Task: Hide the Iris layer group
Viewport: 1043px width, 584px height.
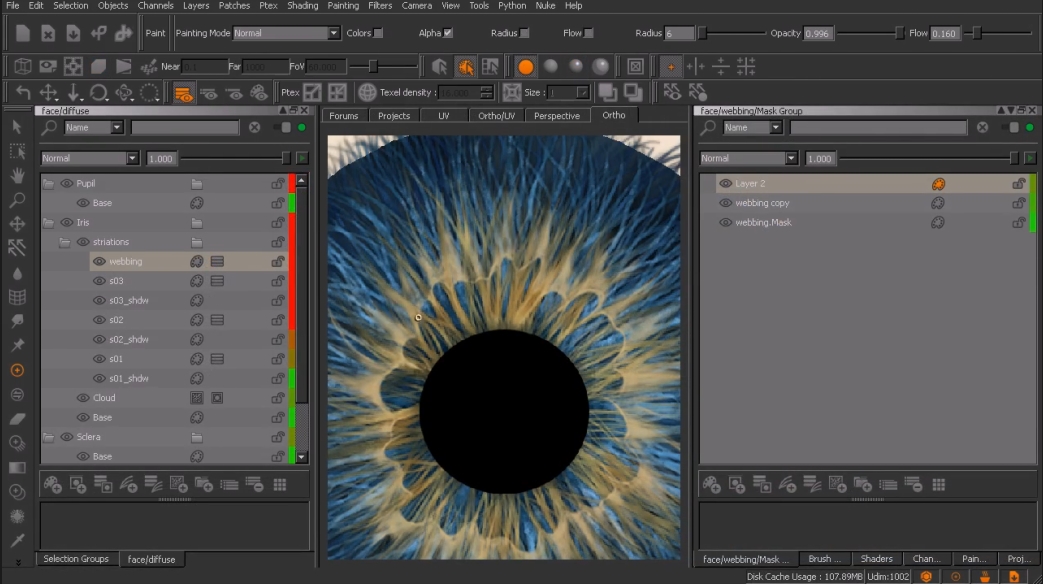Action: coord(67,223)
